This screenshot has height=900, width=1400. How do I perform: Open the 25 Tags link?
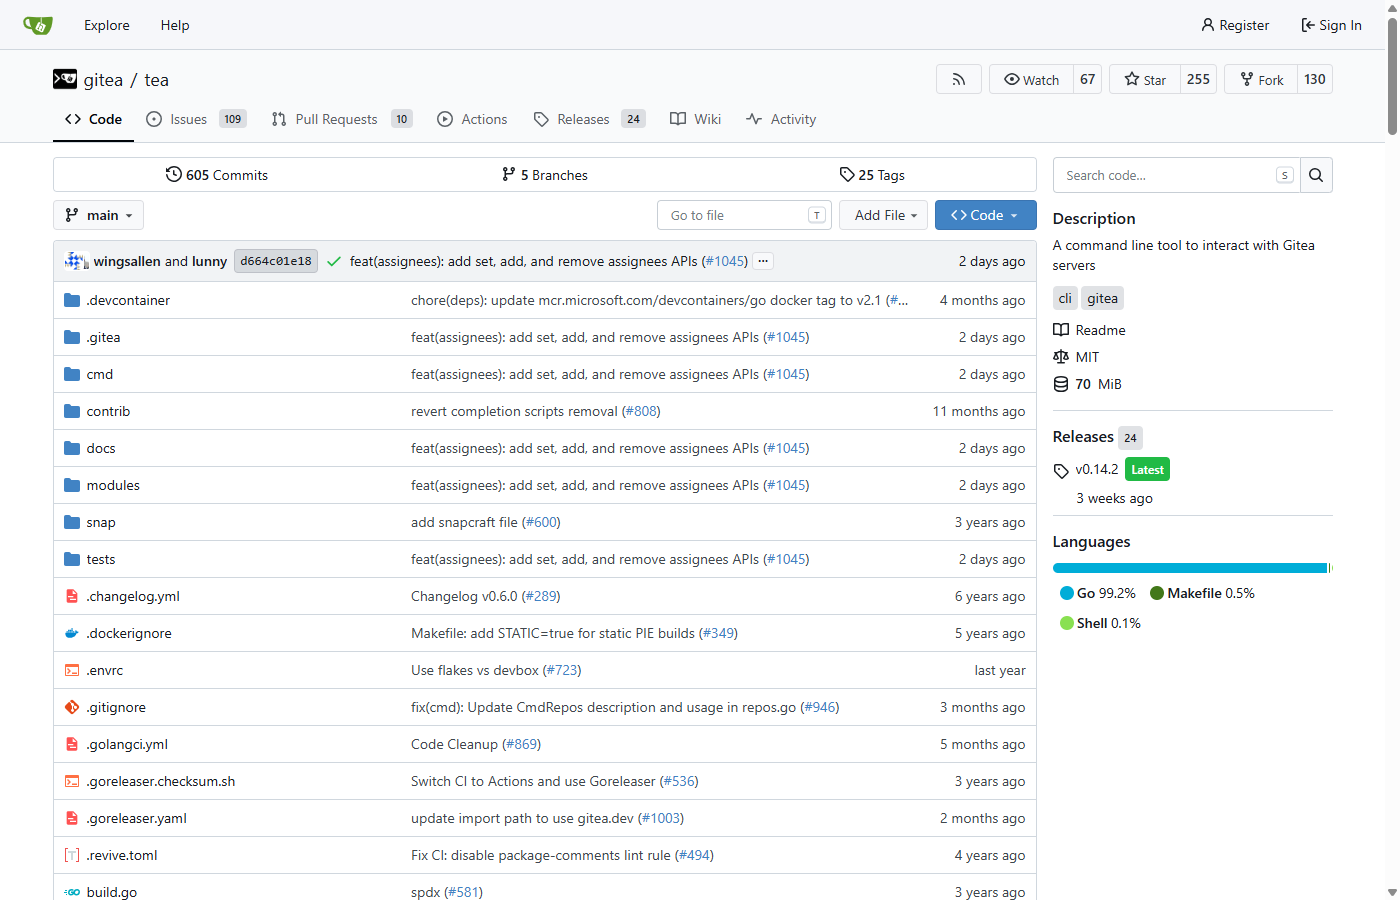pos(872,175)
